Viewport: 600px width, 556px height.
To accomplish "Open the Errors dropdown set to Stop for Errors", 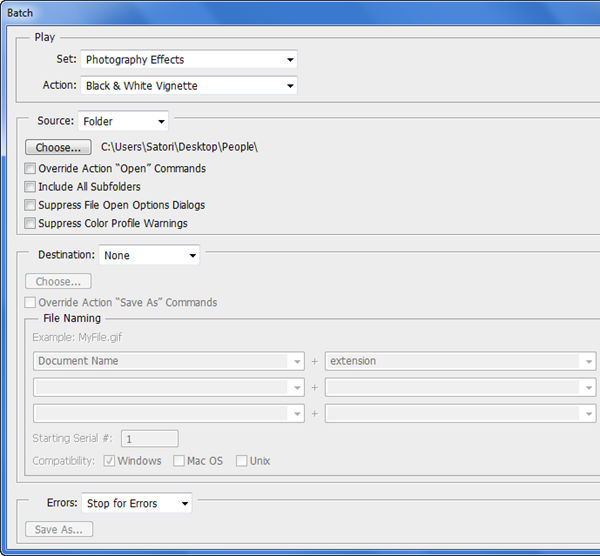I will pyautogui.click(x=136, y=504).
